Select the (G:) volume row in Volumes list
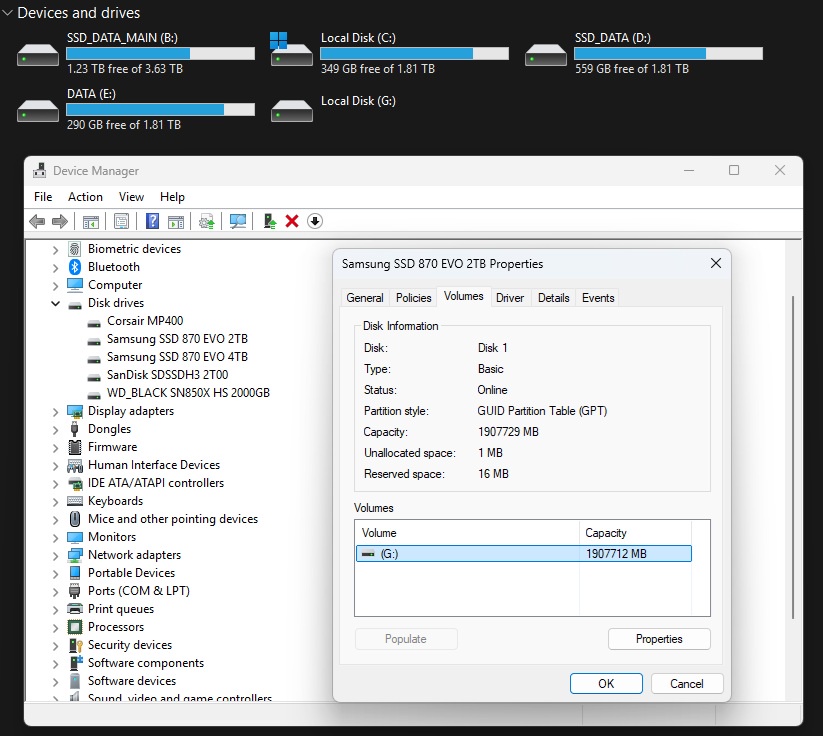This screenshot has height=736, width=823. pyautogui.click(x=523, y=553)
